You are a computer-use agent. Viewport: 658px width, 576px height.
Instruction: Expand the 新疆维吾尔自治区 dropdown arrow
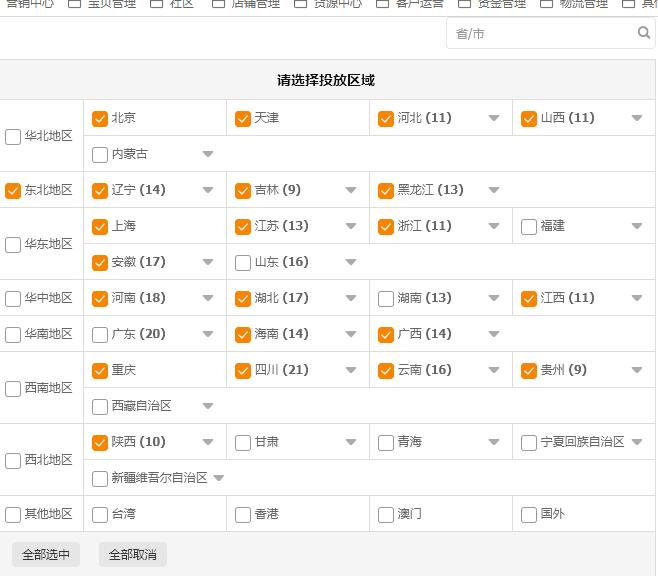pyautogui.click(x=219, y=478)
